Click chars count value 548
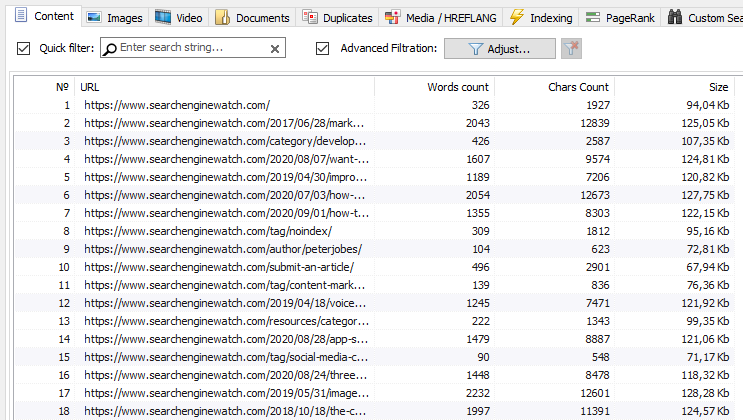 (600, 357)
